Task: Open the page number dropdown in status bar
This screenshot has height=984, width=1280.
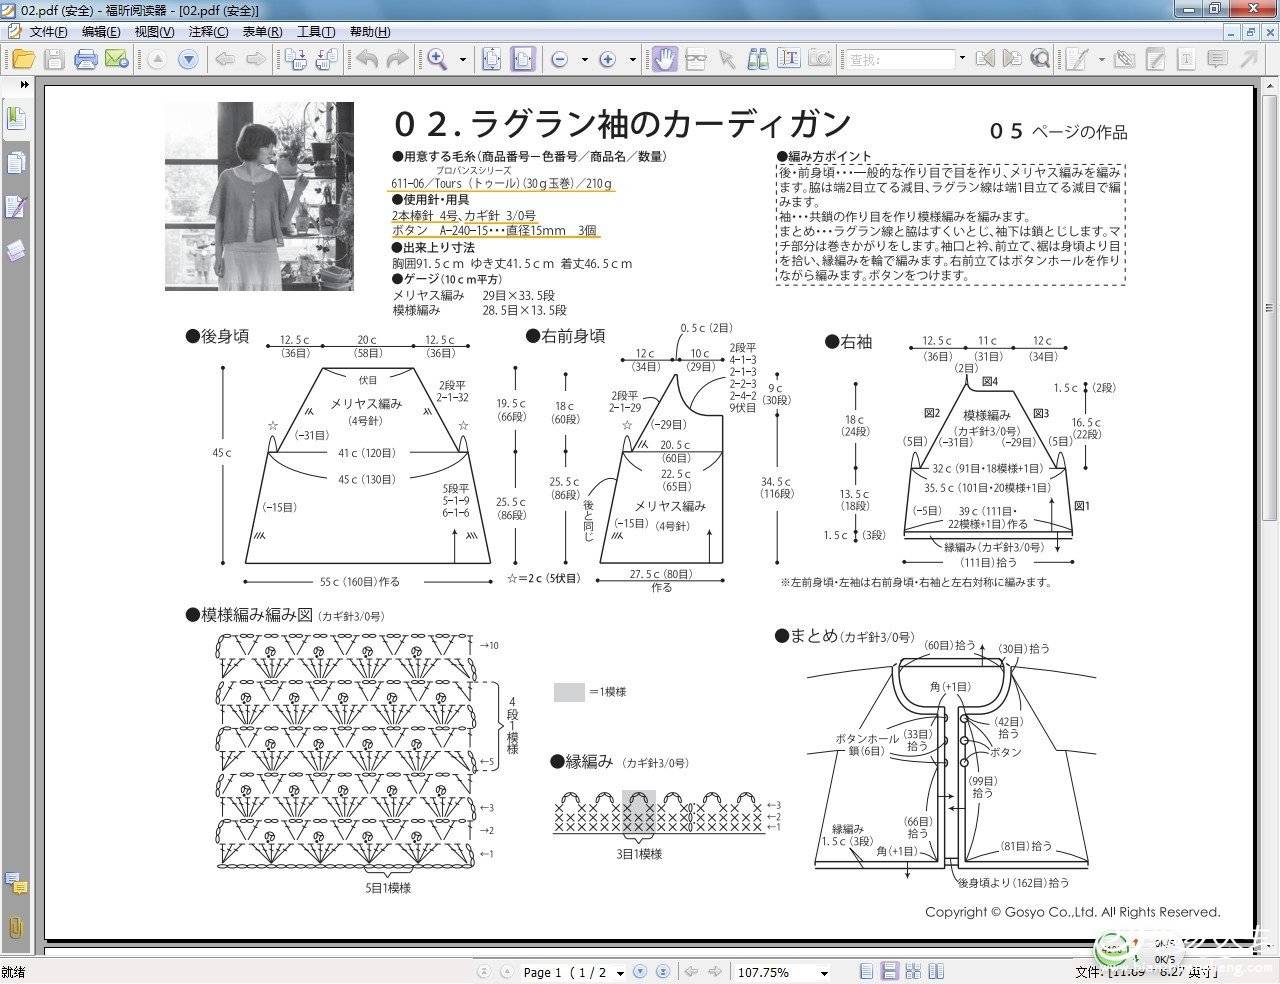Action: 620,973
